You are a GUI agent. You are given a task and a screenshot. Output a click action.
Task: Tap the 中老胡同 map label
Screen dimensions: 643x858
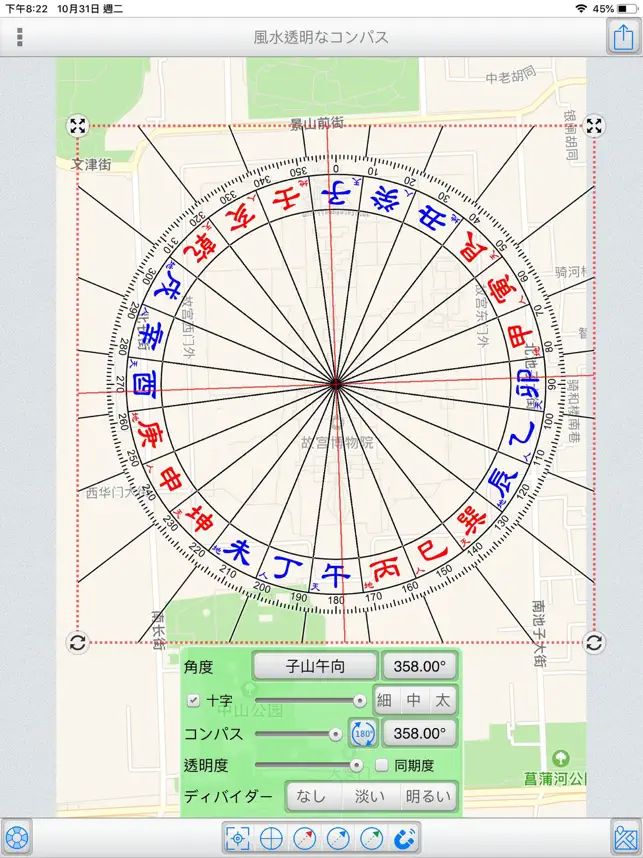tap(511, 75)
